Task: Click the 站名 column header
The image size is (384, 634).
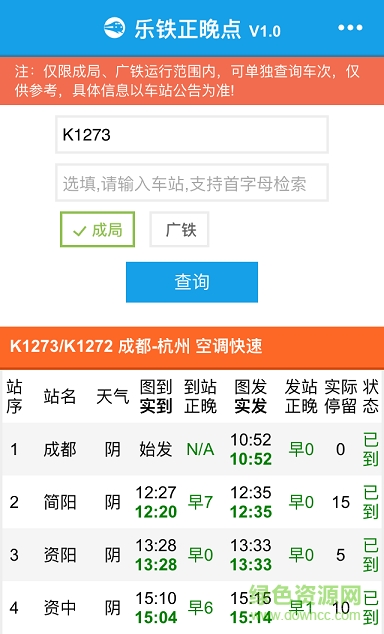Action: [x=60, y=396]
